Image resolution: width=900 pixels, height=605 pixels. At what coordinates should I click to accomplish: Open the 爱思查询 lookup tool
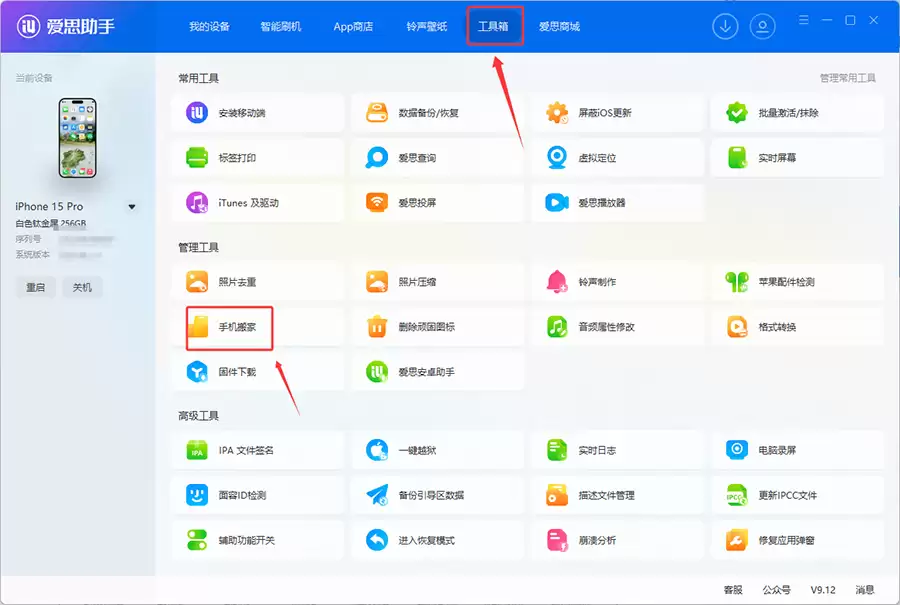click(x=437, y=158)
